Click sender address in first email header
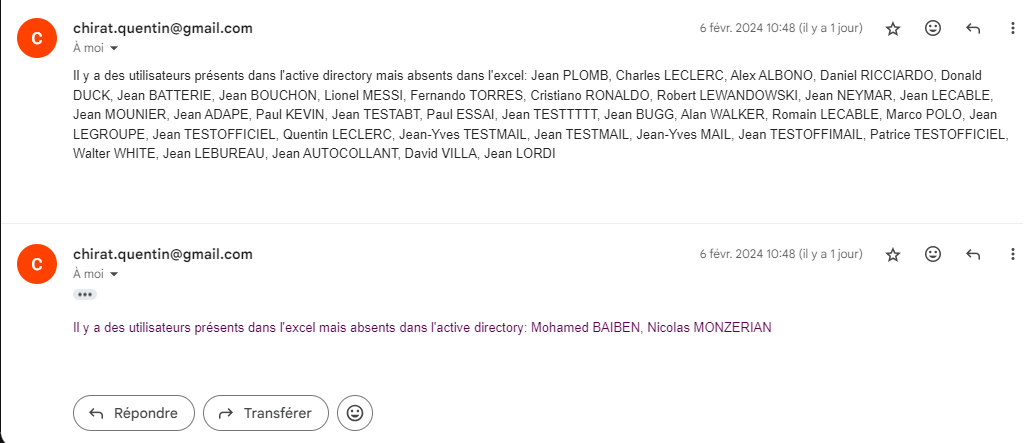 [163, 28]
